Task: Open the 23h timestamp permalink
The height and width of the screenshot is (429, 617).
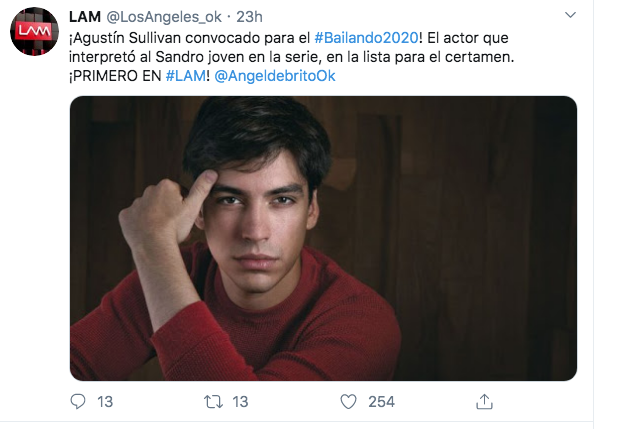Action: pyautogui.click(x=249, y=17)
